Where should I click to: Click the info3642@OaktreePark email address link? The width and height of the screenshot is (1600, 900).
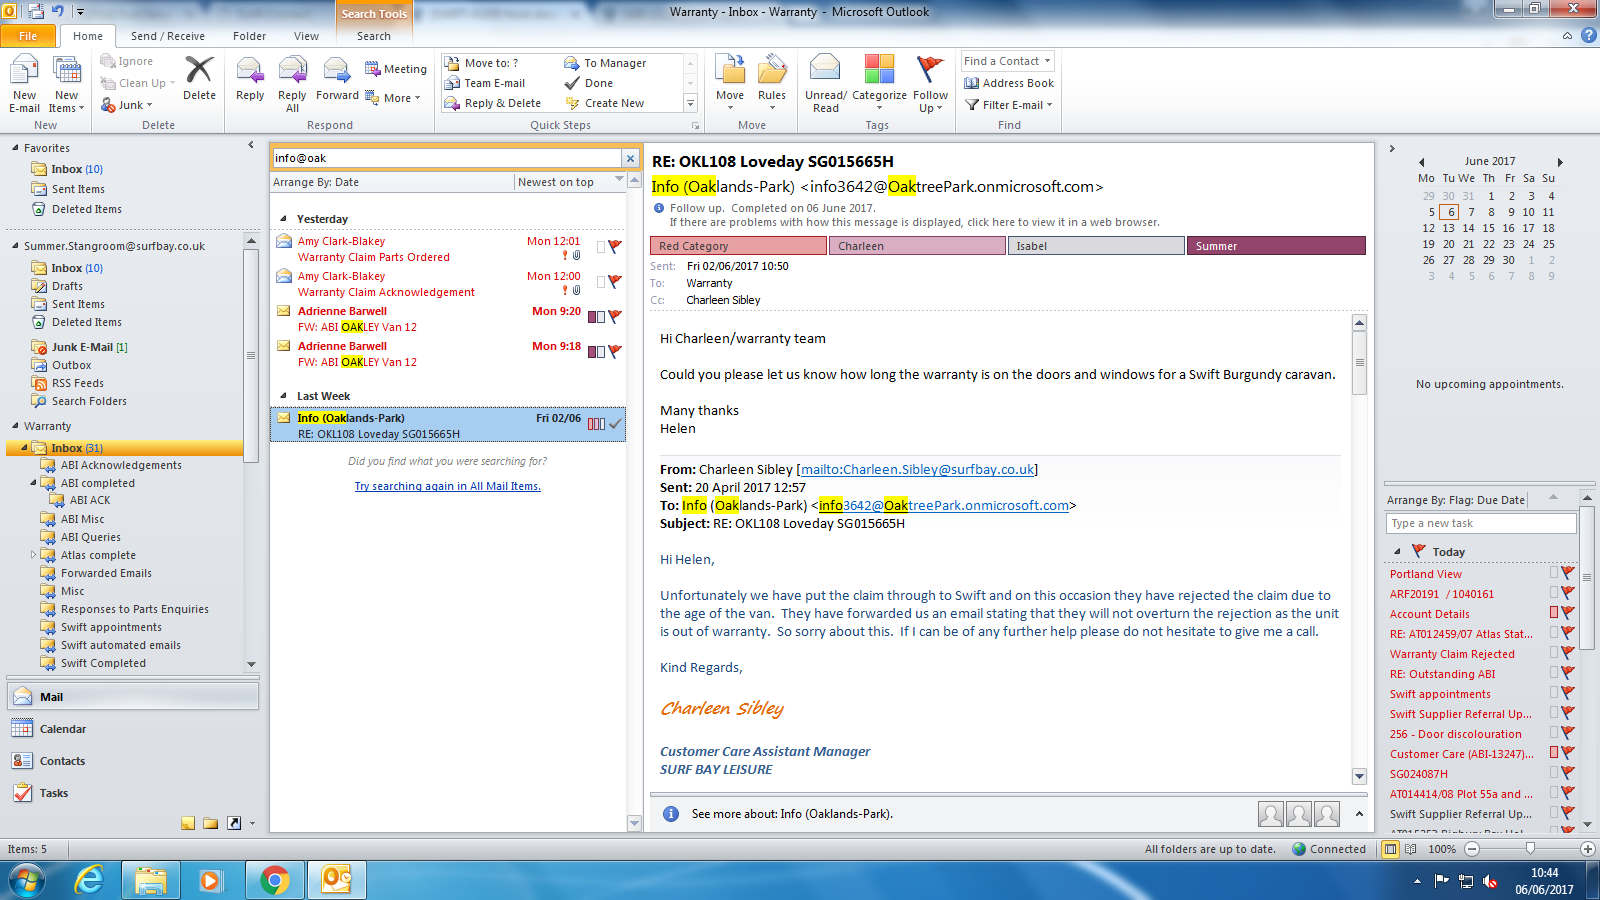click(x=944, y=505)
